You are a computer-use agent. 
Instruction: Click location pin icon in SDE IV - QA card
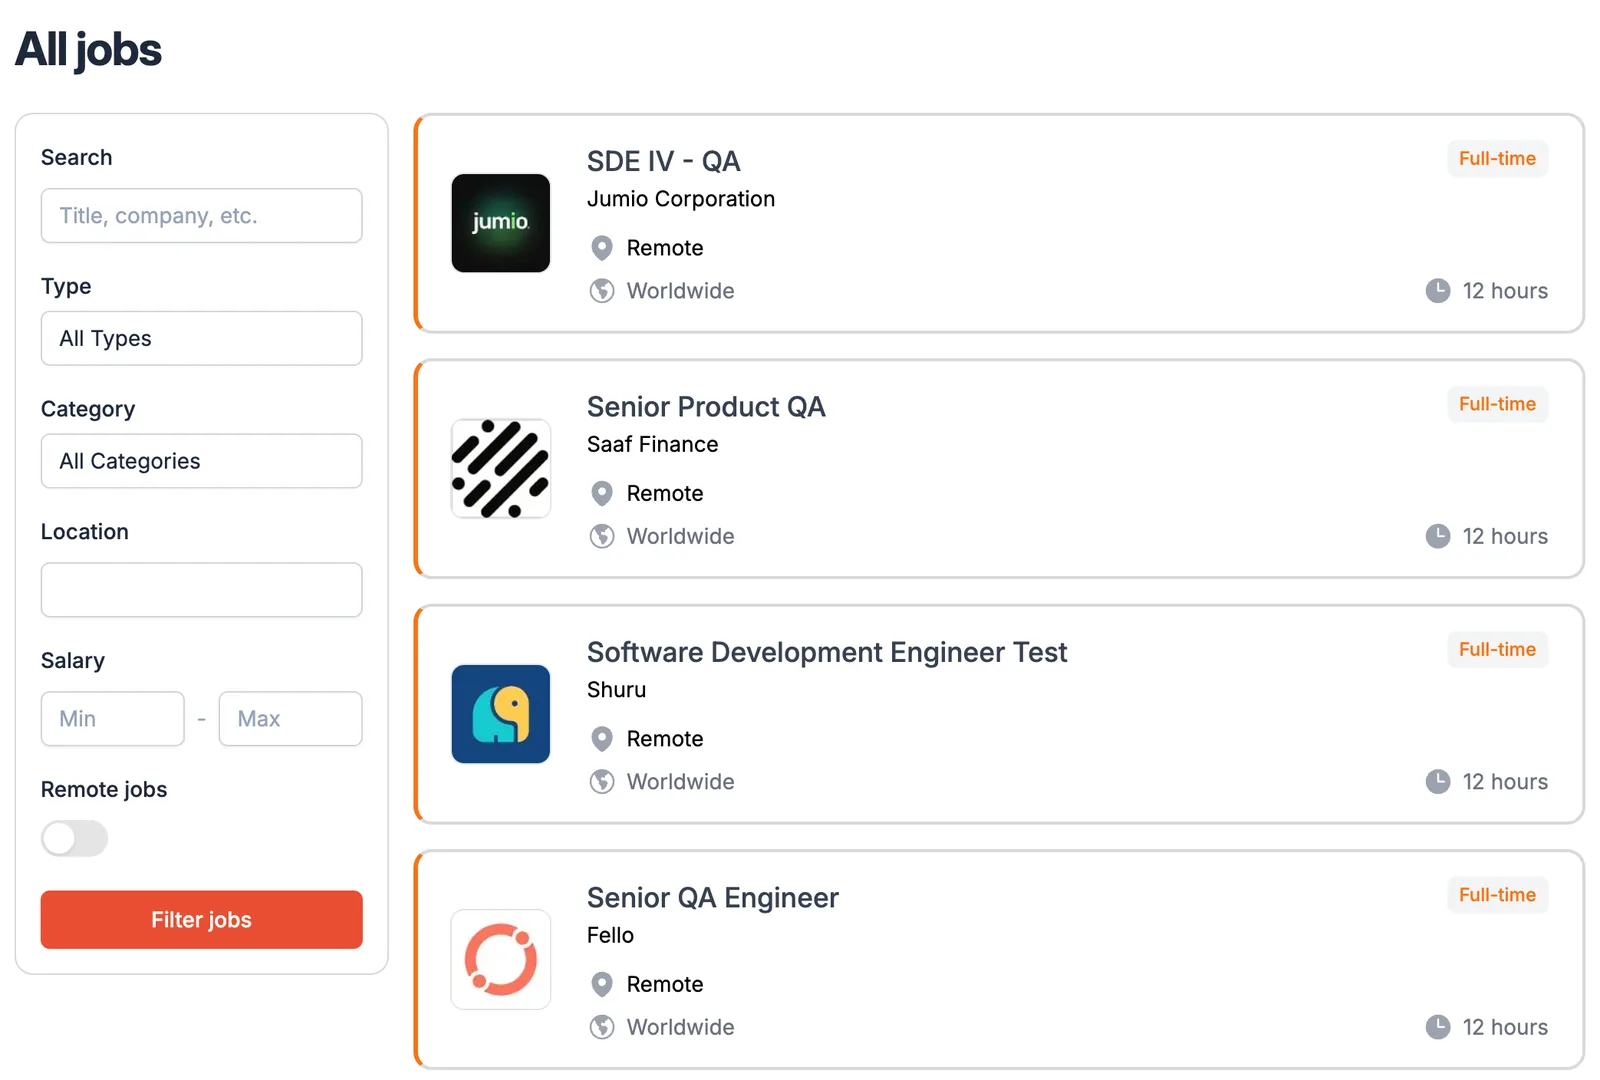[x=602, y=248]
